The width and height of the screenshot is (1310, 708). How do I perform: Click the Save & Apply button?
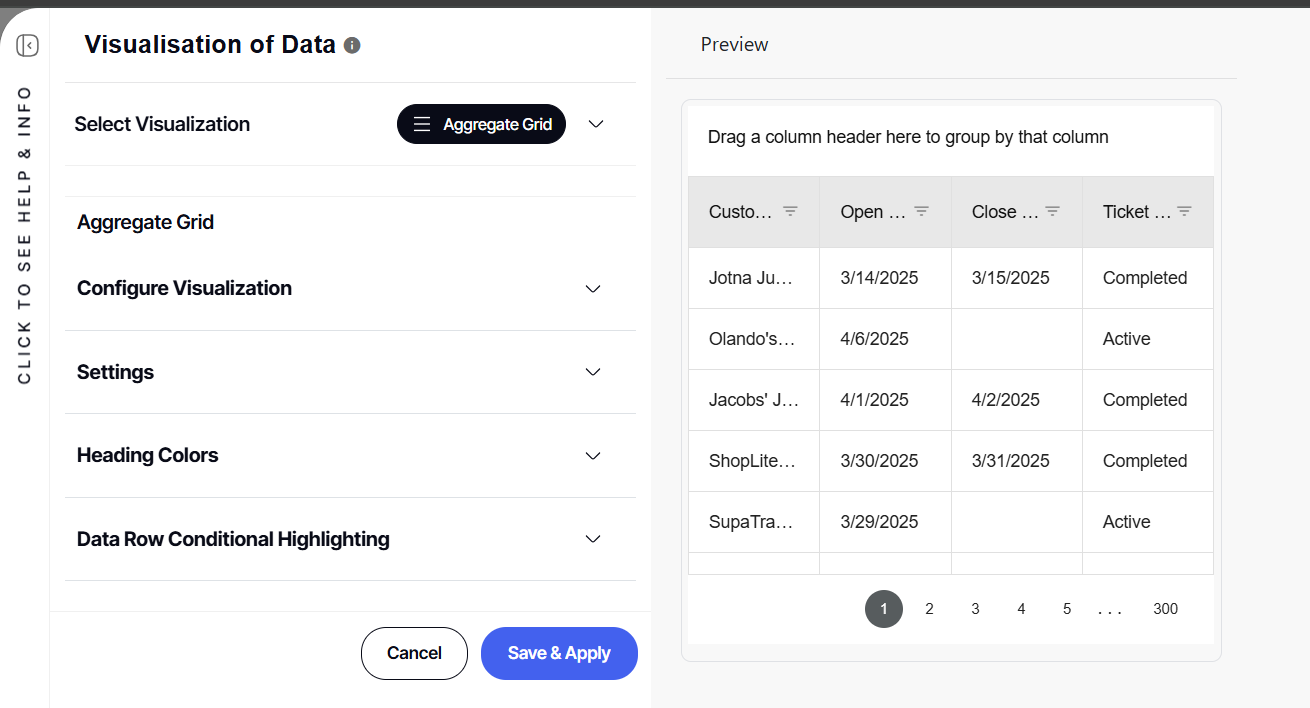tap(559, 653)
